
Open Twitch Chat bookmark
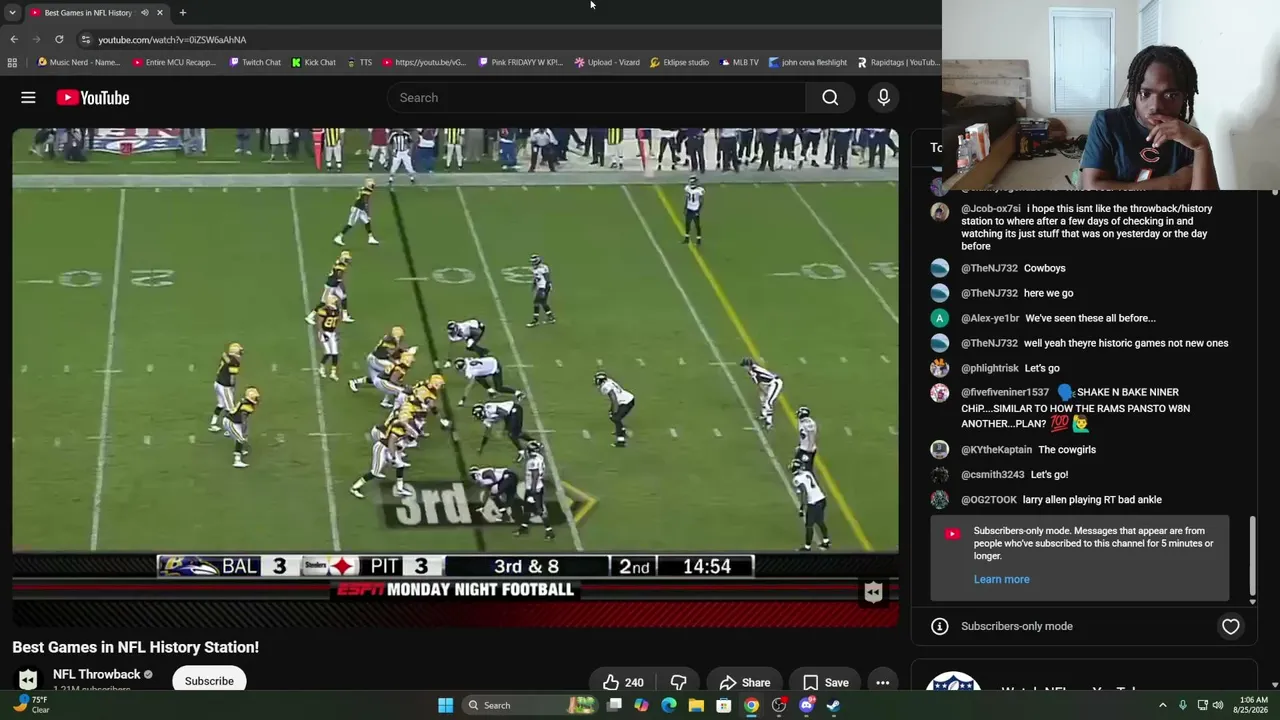[254, 62]
